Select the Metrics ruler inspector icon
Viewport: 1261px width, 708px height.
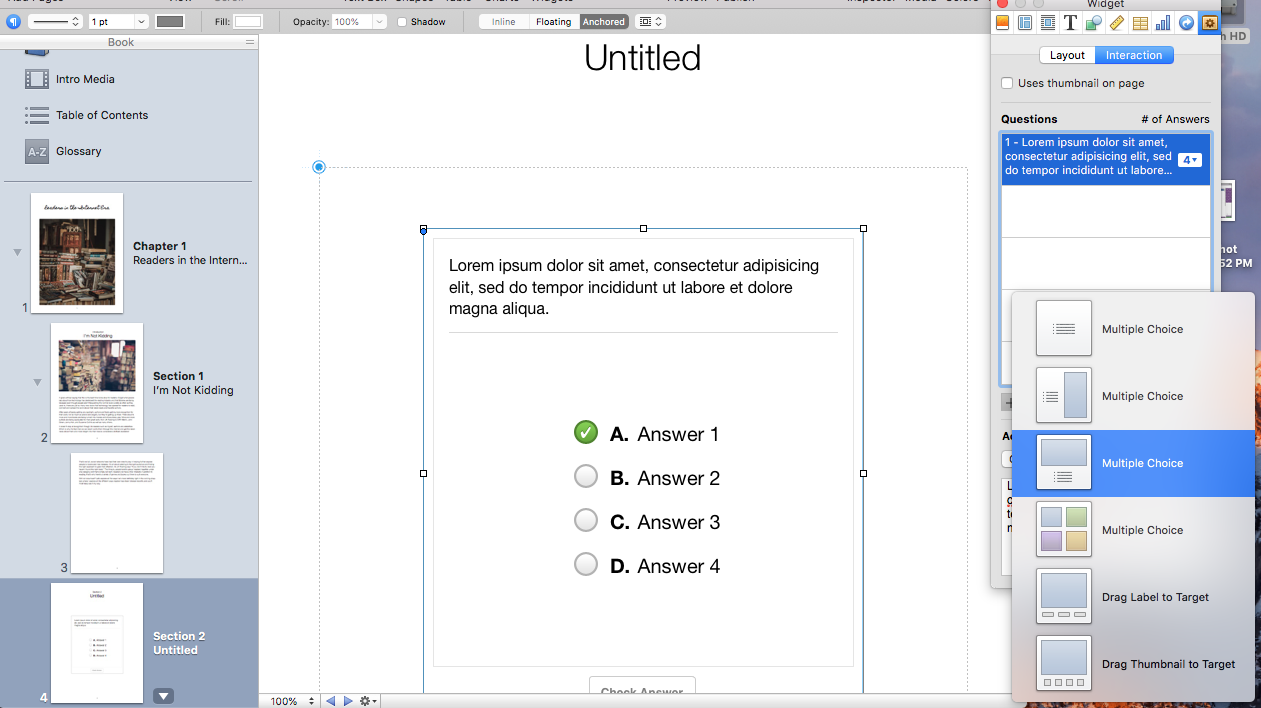tap(1117, 23)
